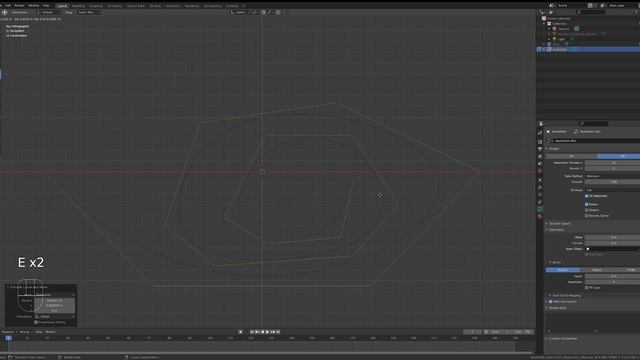The height and width of the screenshot is (360, 640).
Task: Collapse the Collection in the outliner
Action: click(x=544, y=24)
